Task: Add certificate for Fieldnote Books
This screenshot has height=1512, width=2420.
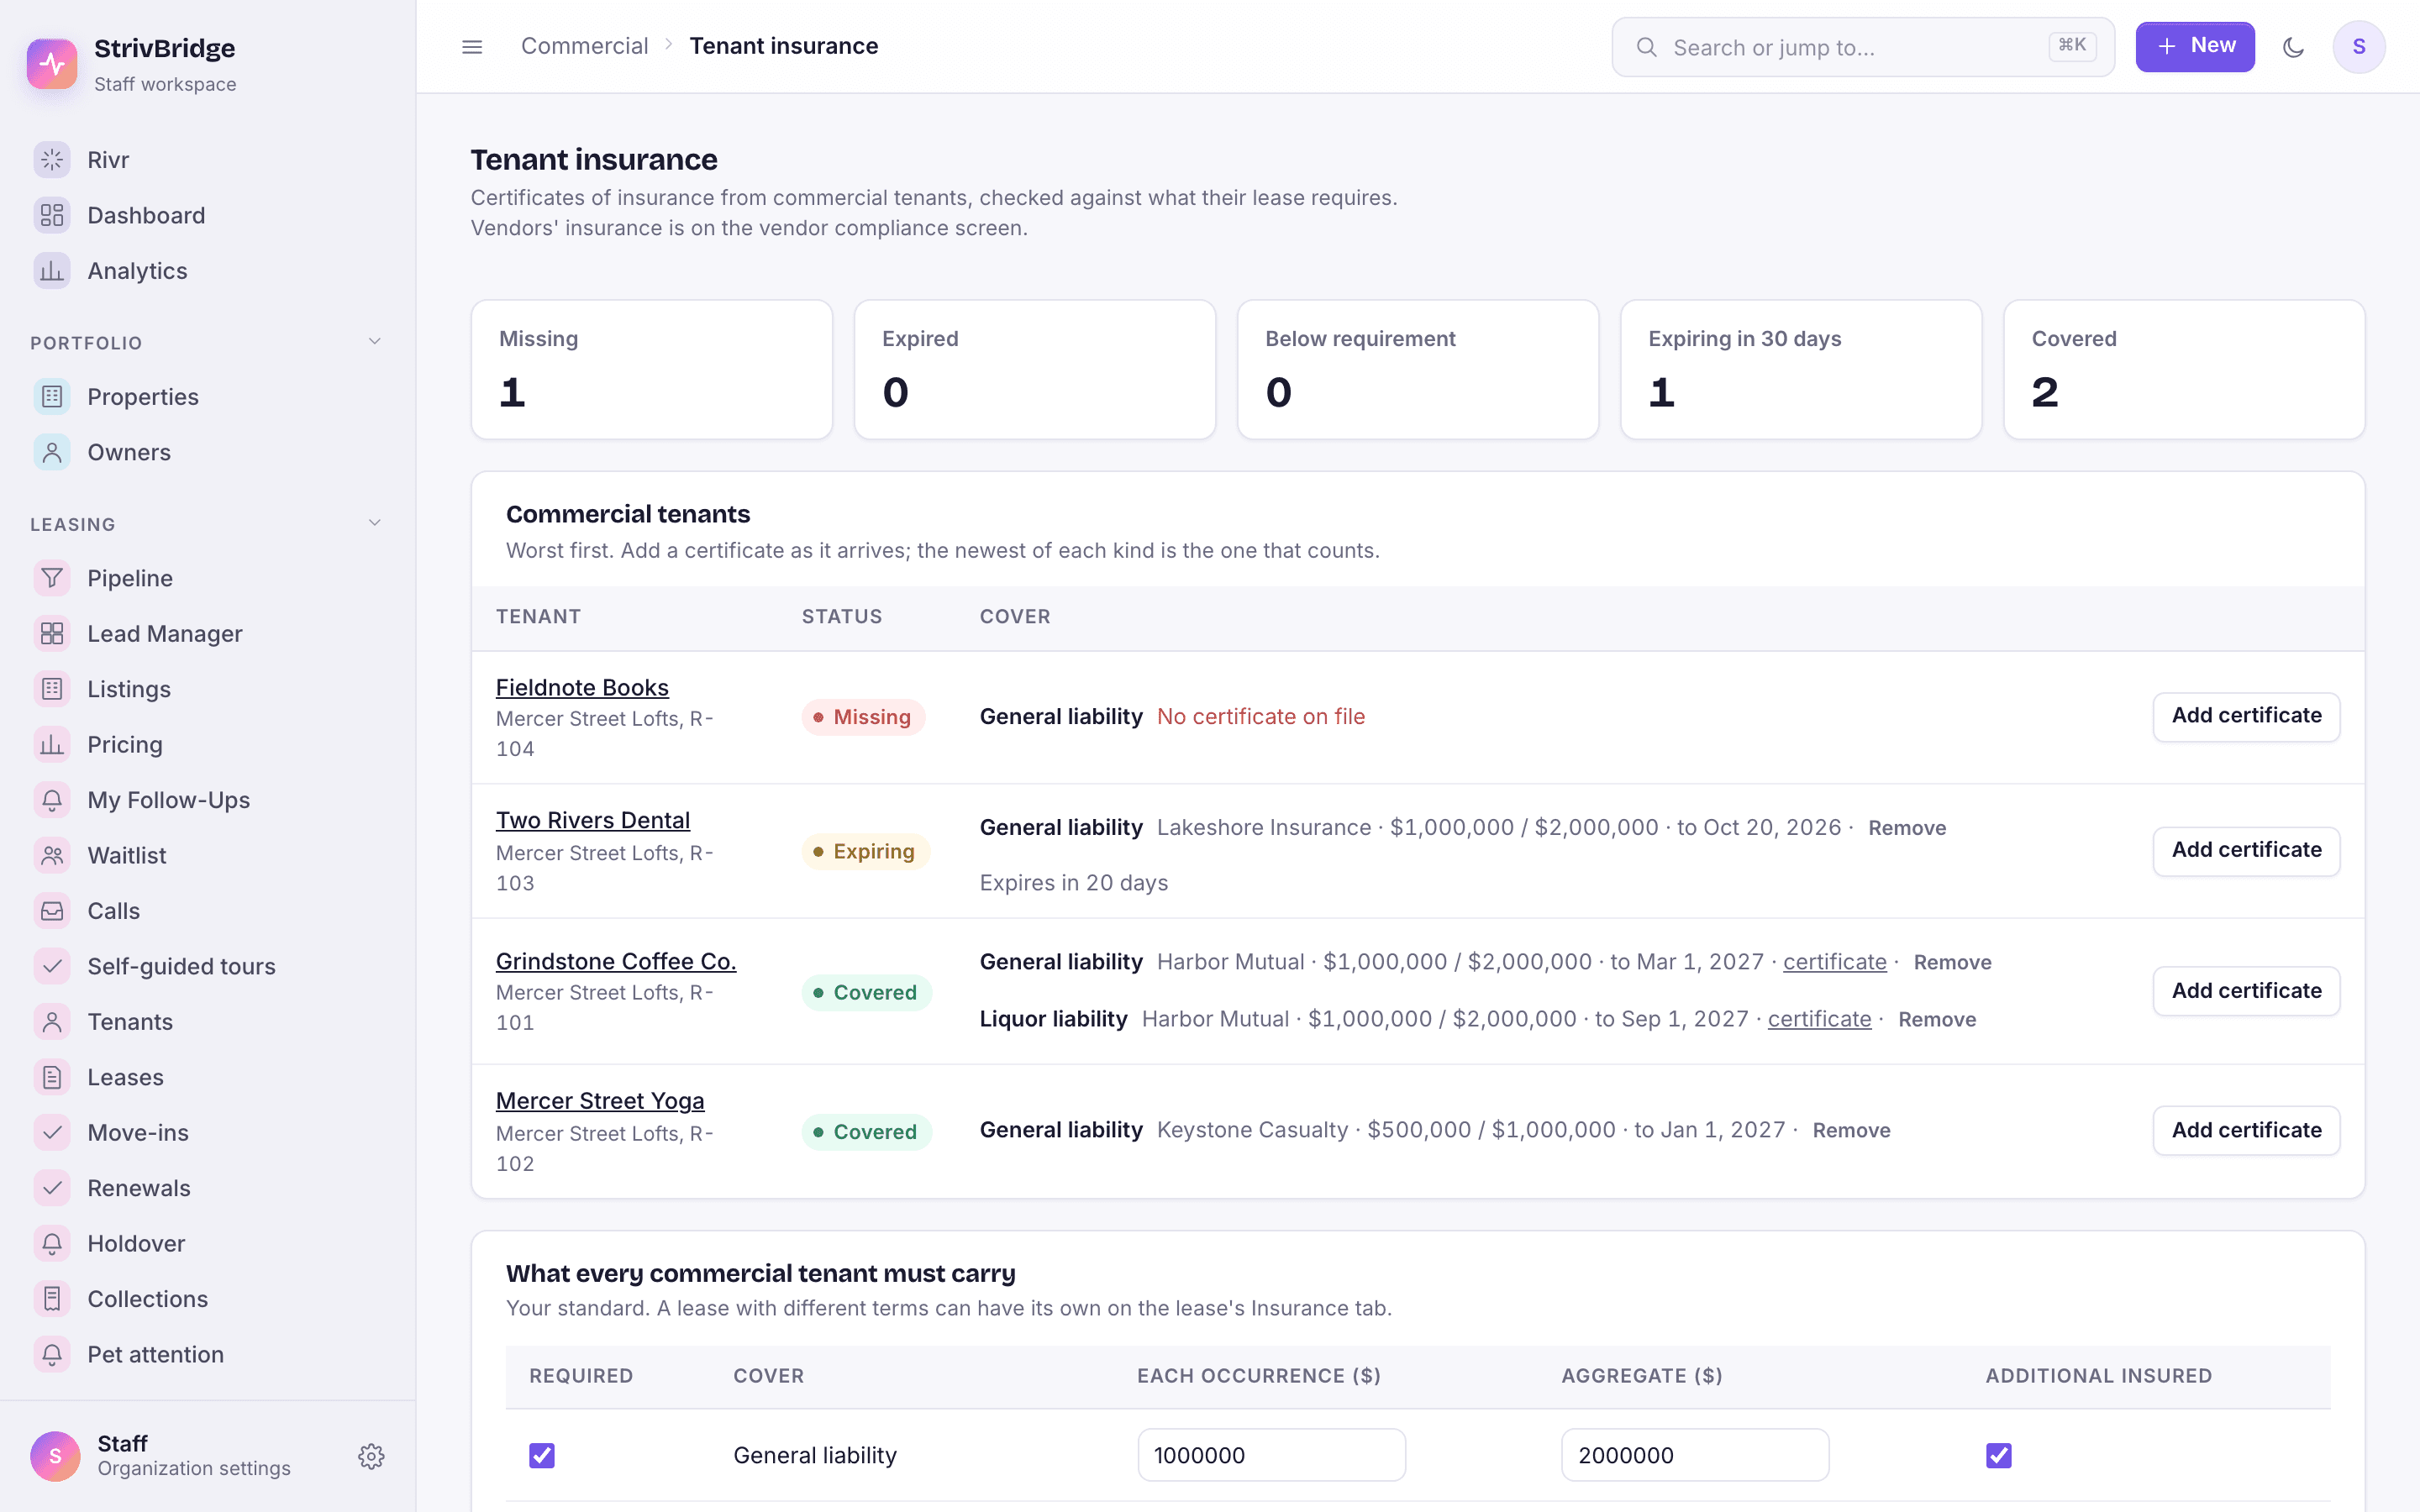Action: [2246, 716]
